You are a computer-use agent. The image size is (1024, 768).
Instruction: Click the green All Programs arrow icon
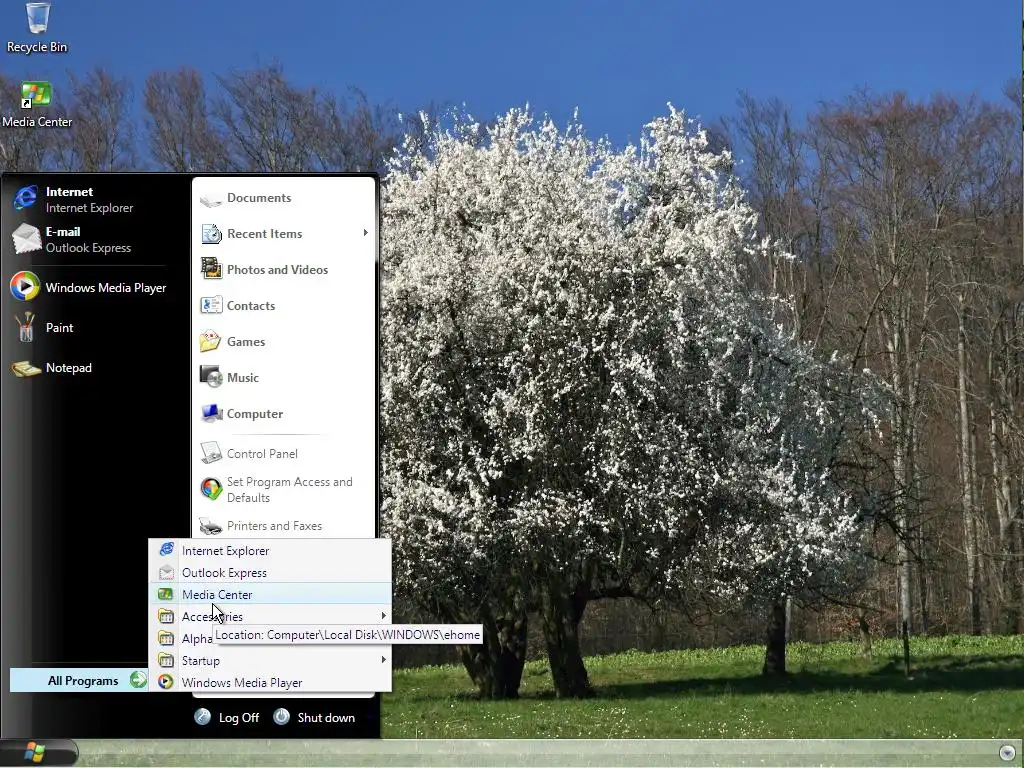[138, 680]
